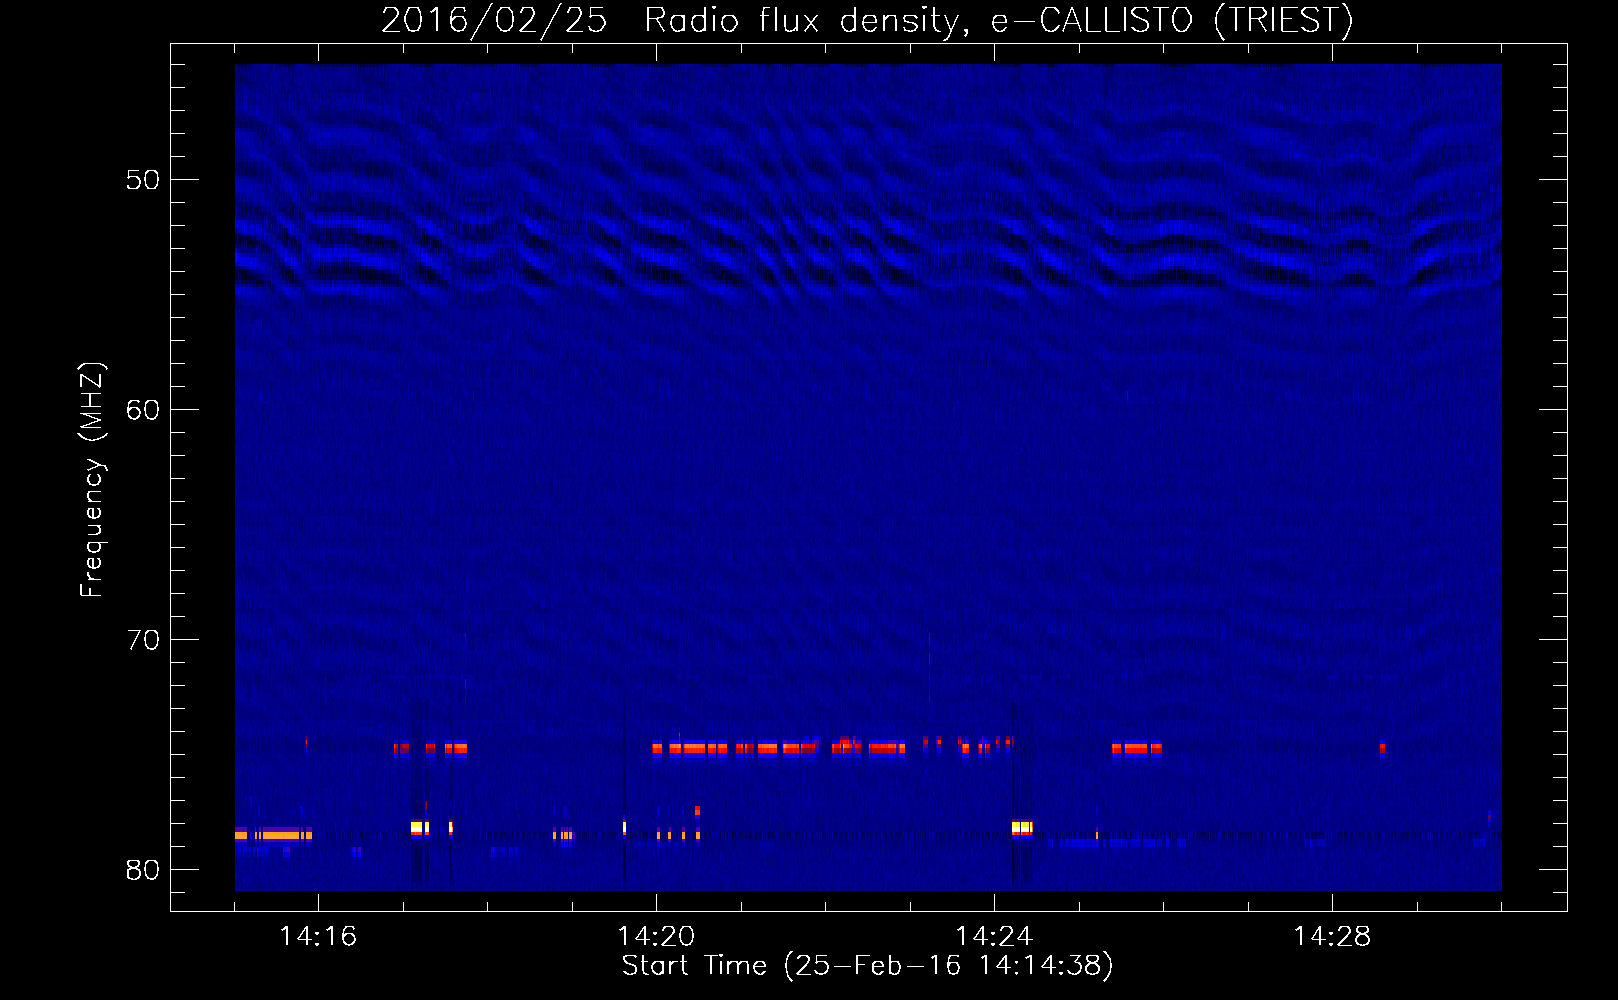The image size is (1618, 1000).
Task: Click the 70 frequency tick label
Action: (143, 640)
